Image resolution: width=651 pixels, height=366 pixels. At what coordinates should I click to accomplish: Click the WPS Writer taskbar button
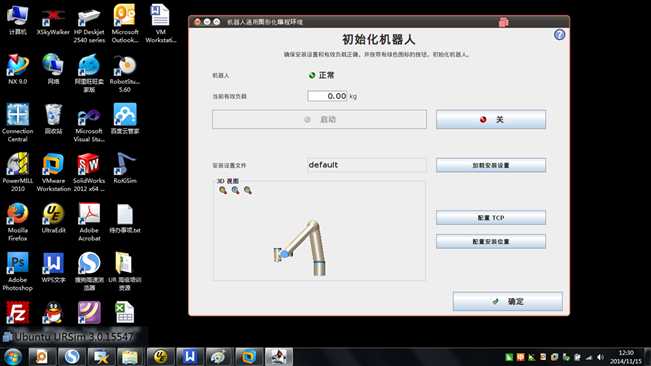tap(190, 357)
